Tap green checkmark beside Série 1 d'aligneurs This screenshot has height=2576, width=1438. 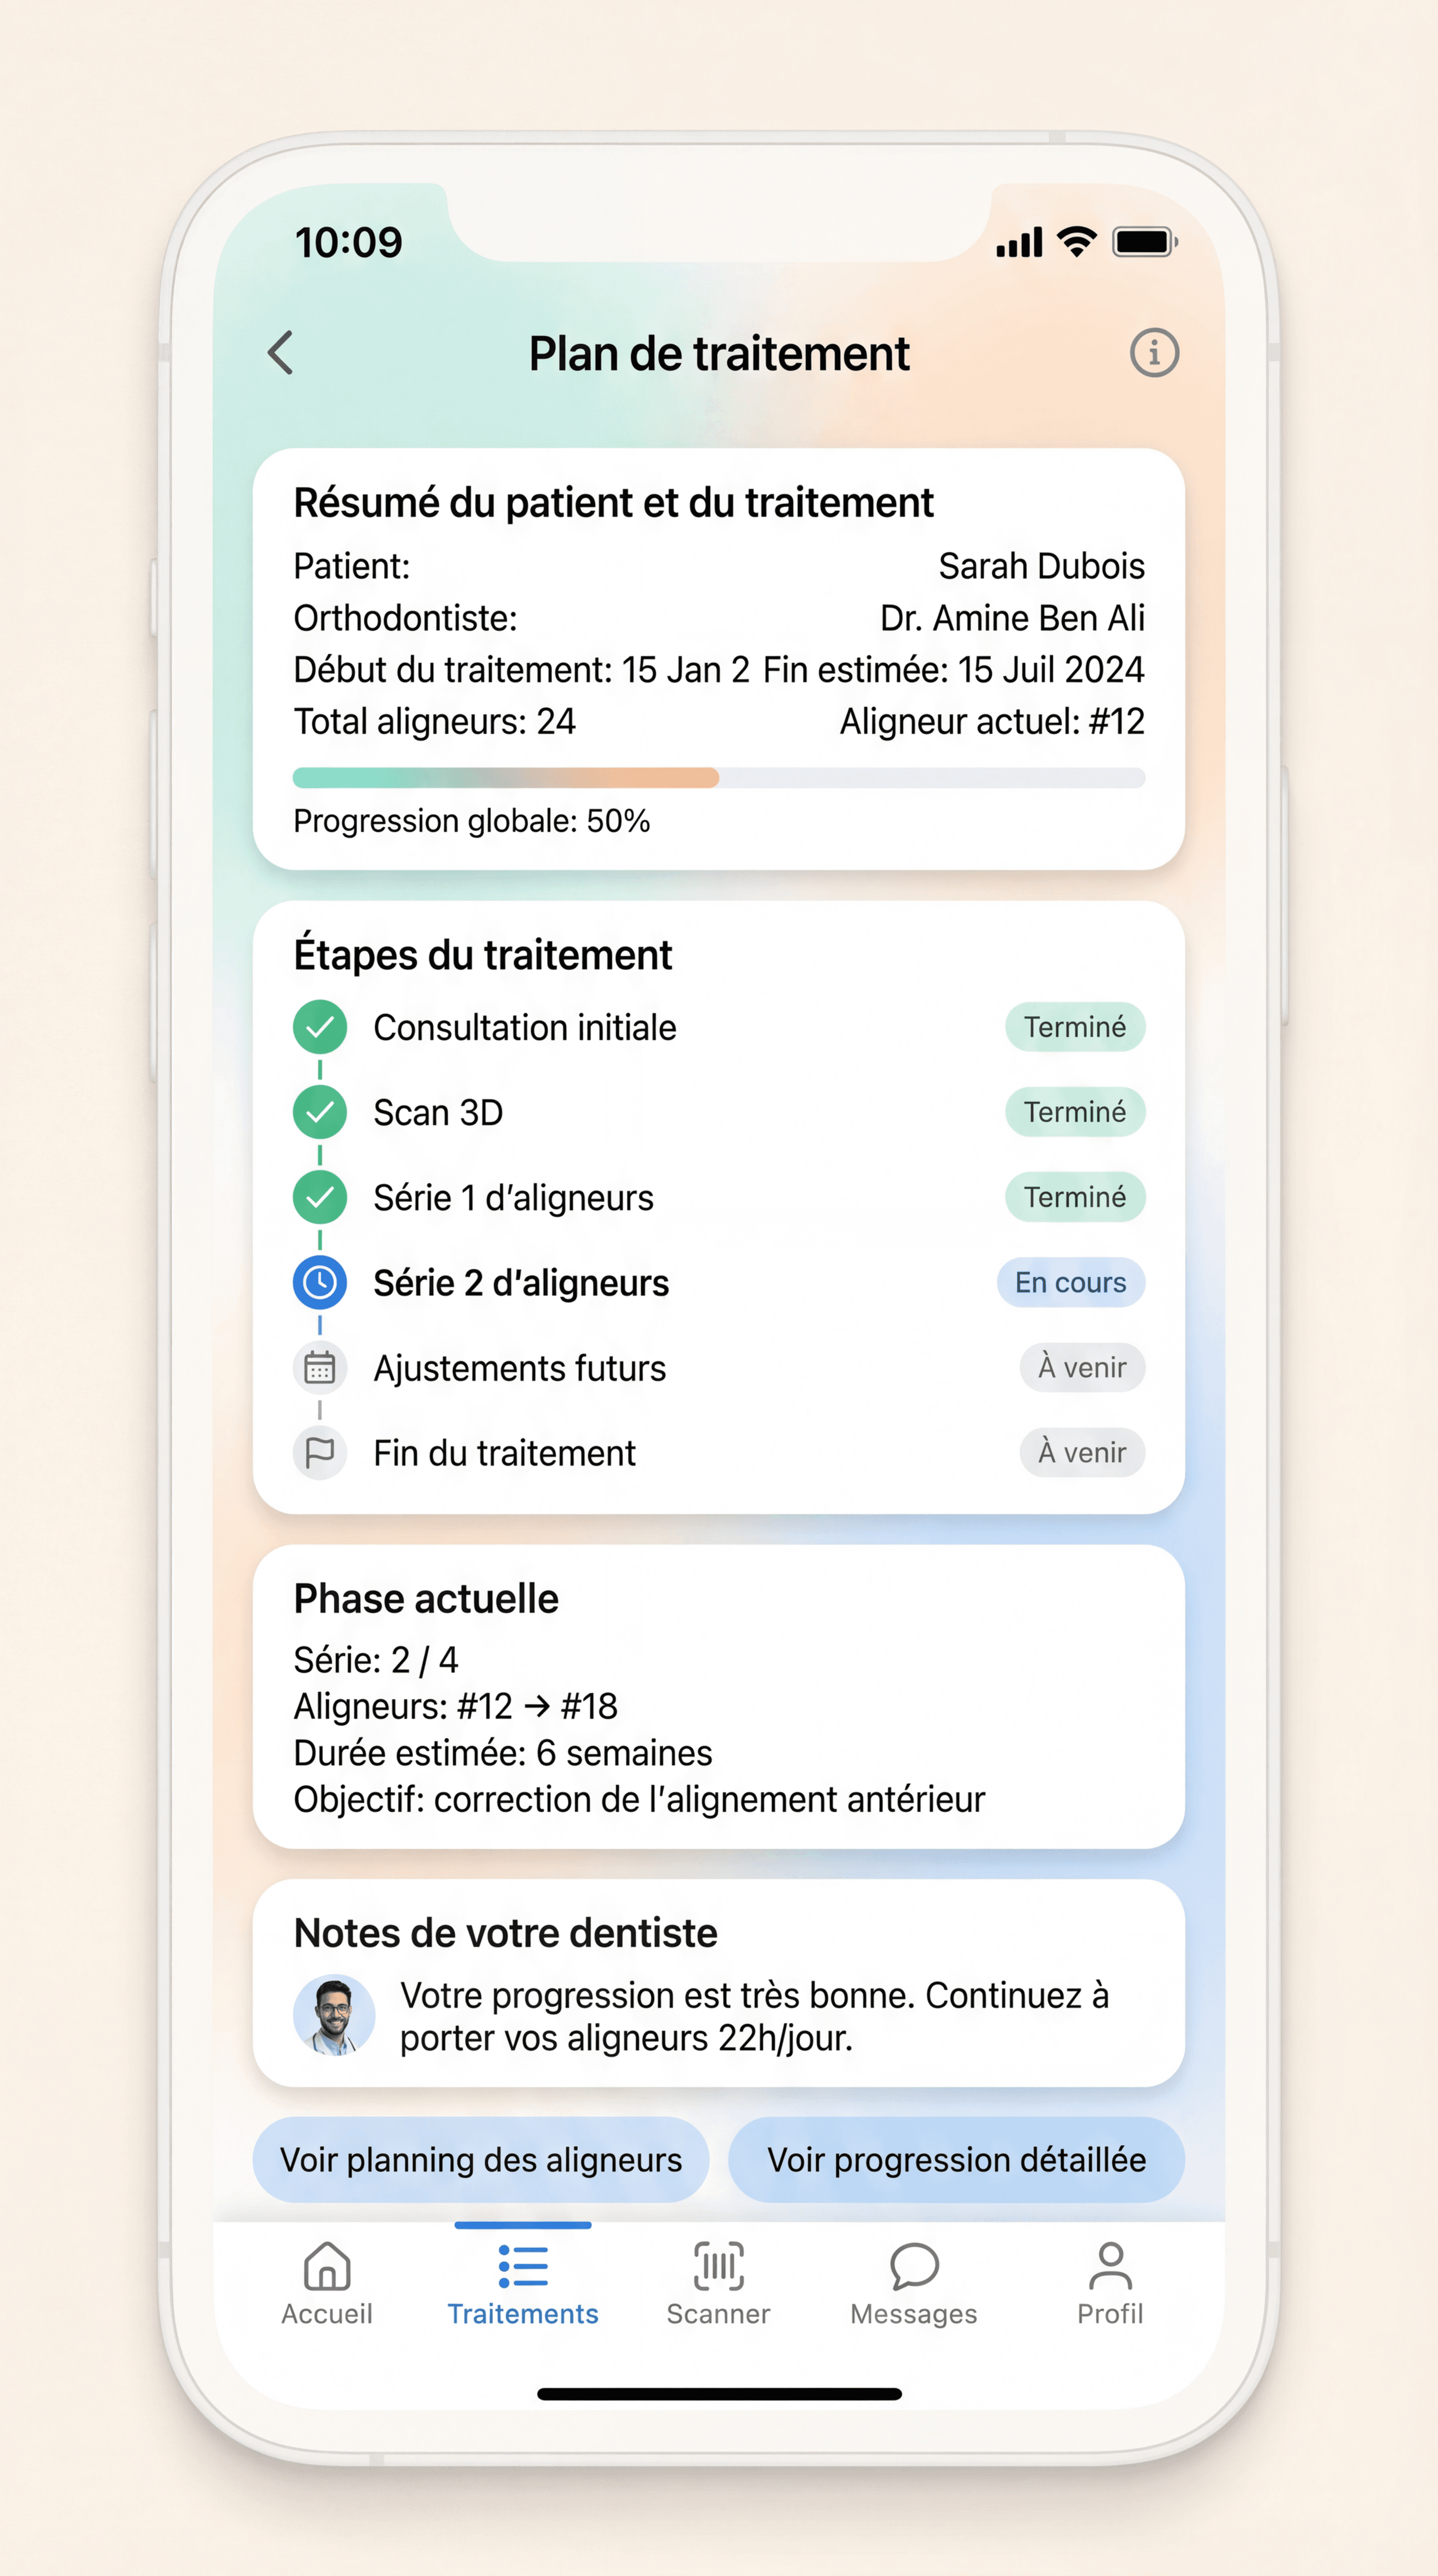coord(320,1197)
